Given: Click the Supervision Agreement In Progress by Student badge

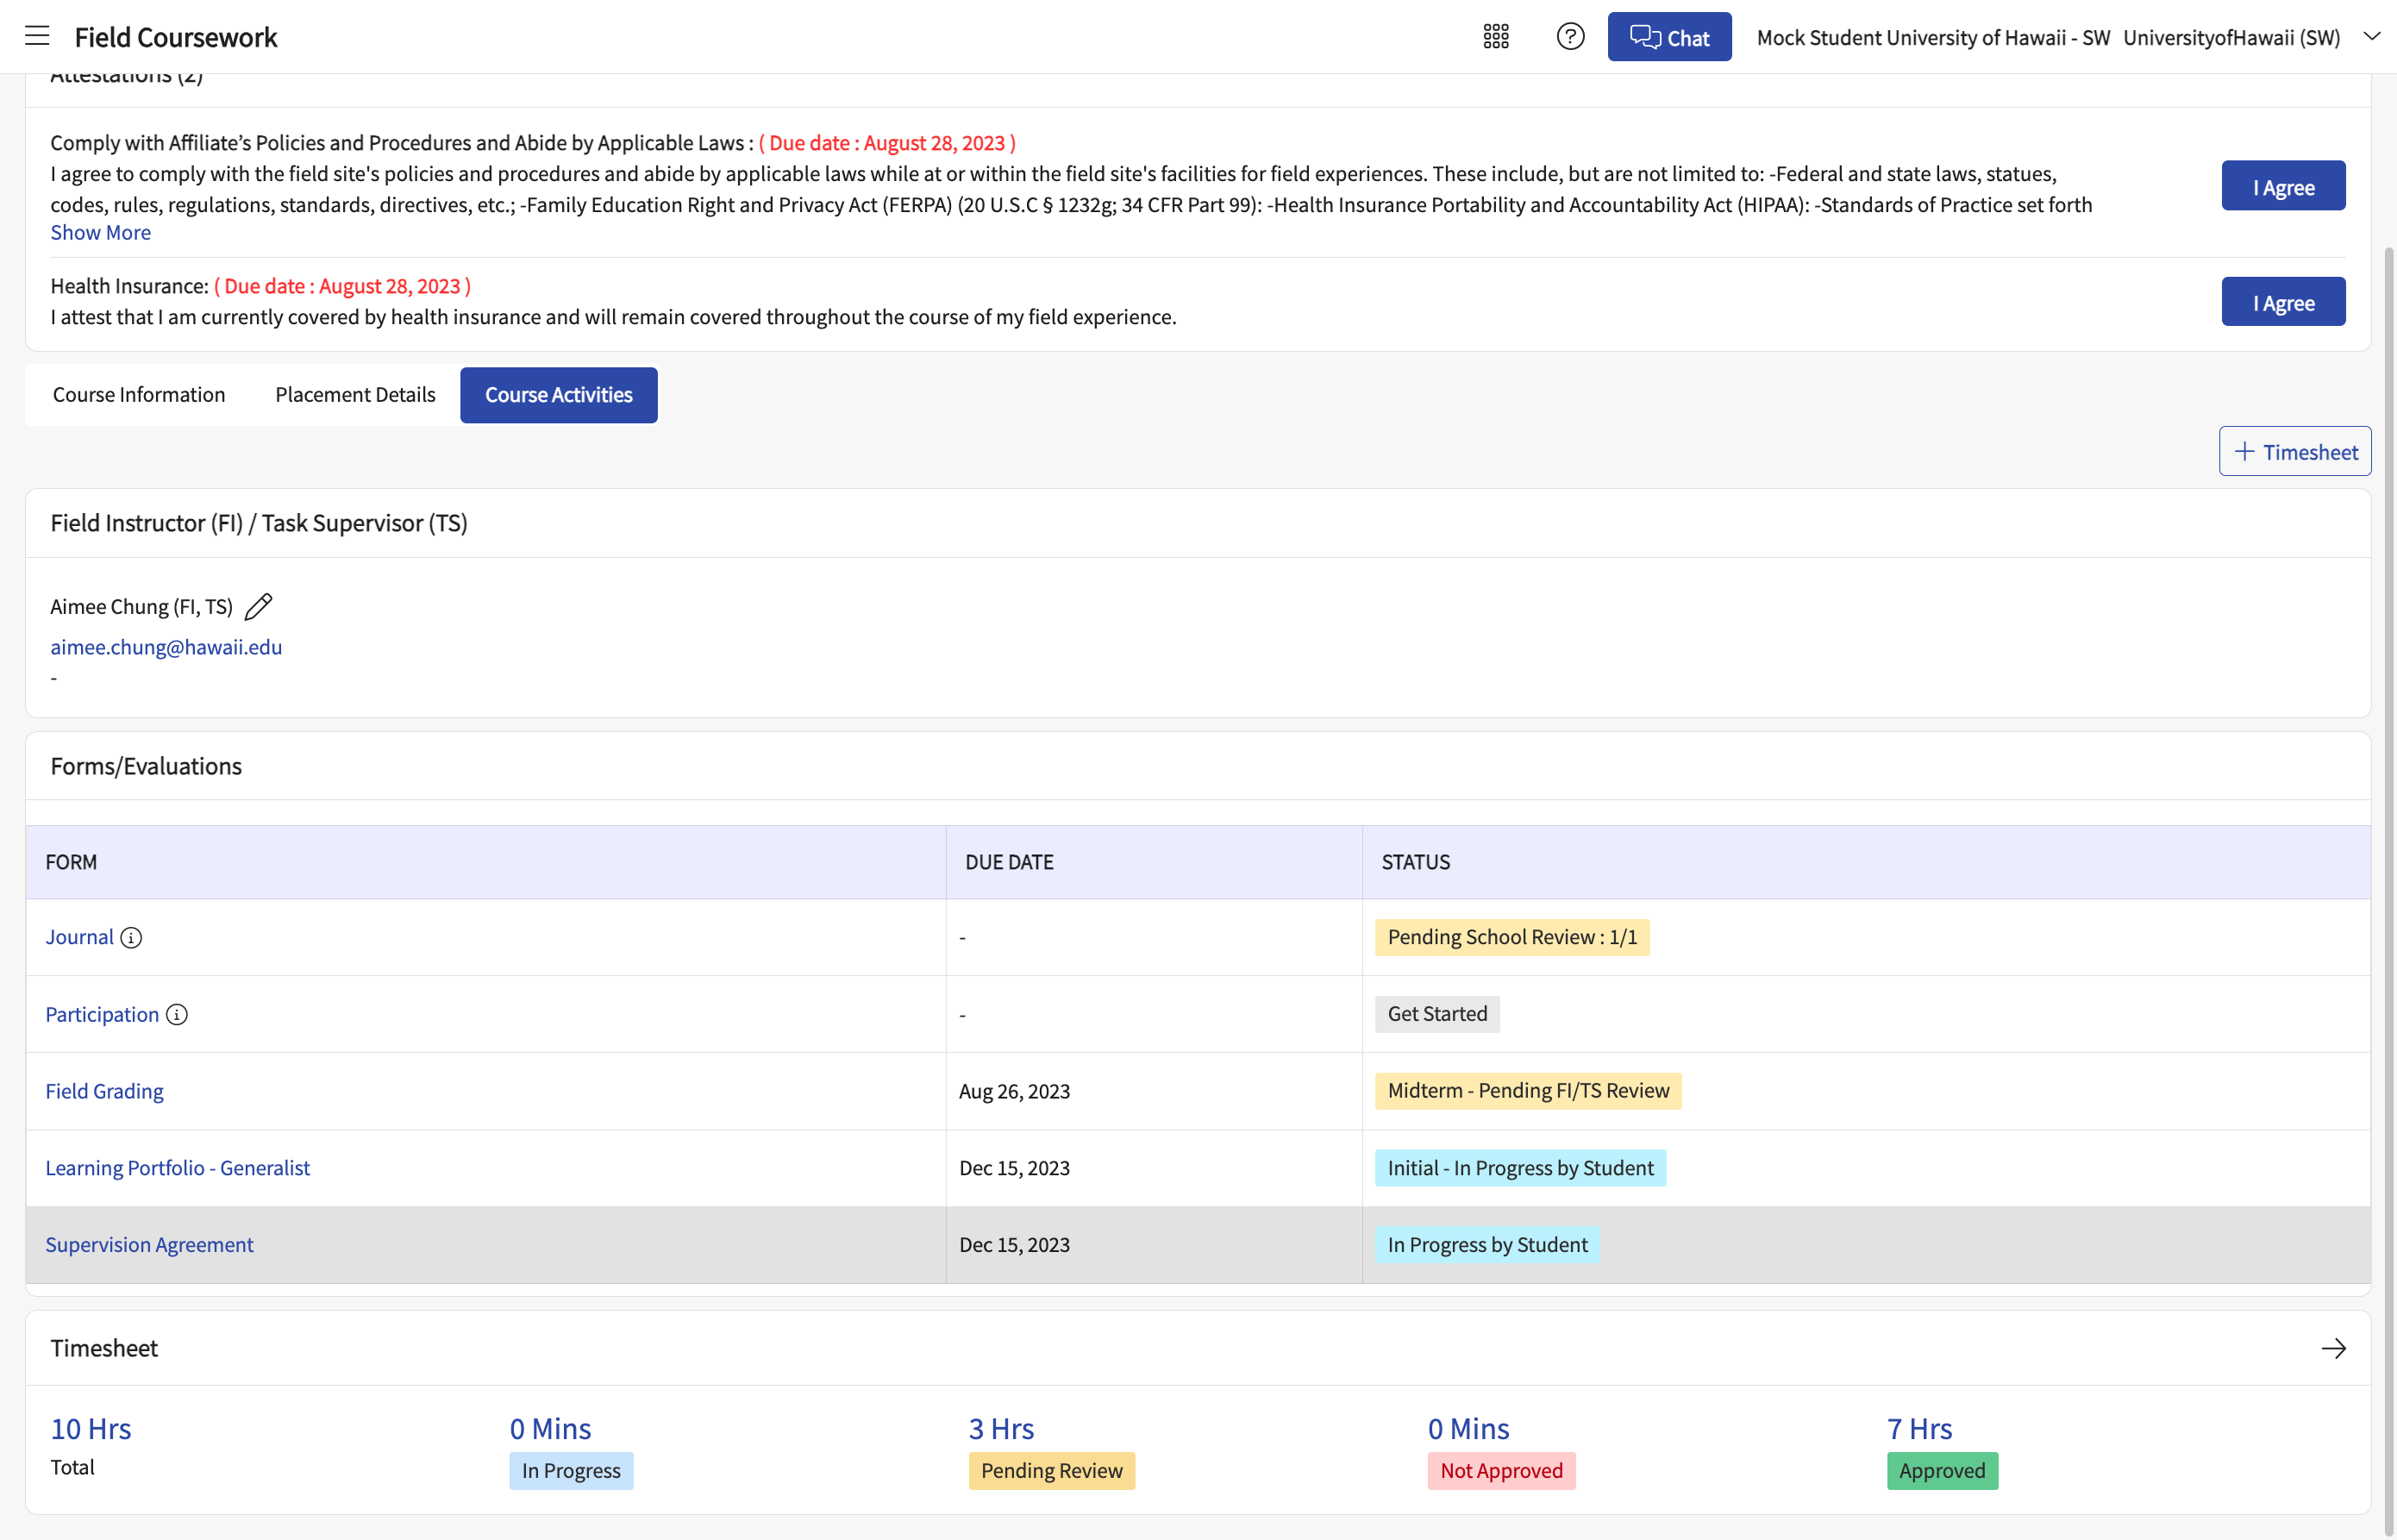Looking at the screenshot, I should pyautogui.click(x=1487, y=1245).
